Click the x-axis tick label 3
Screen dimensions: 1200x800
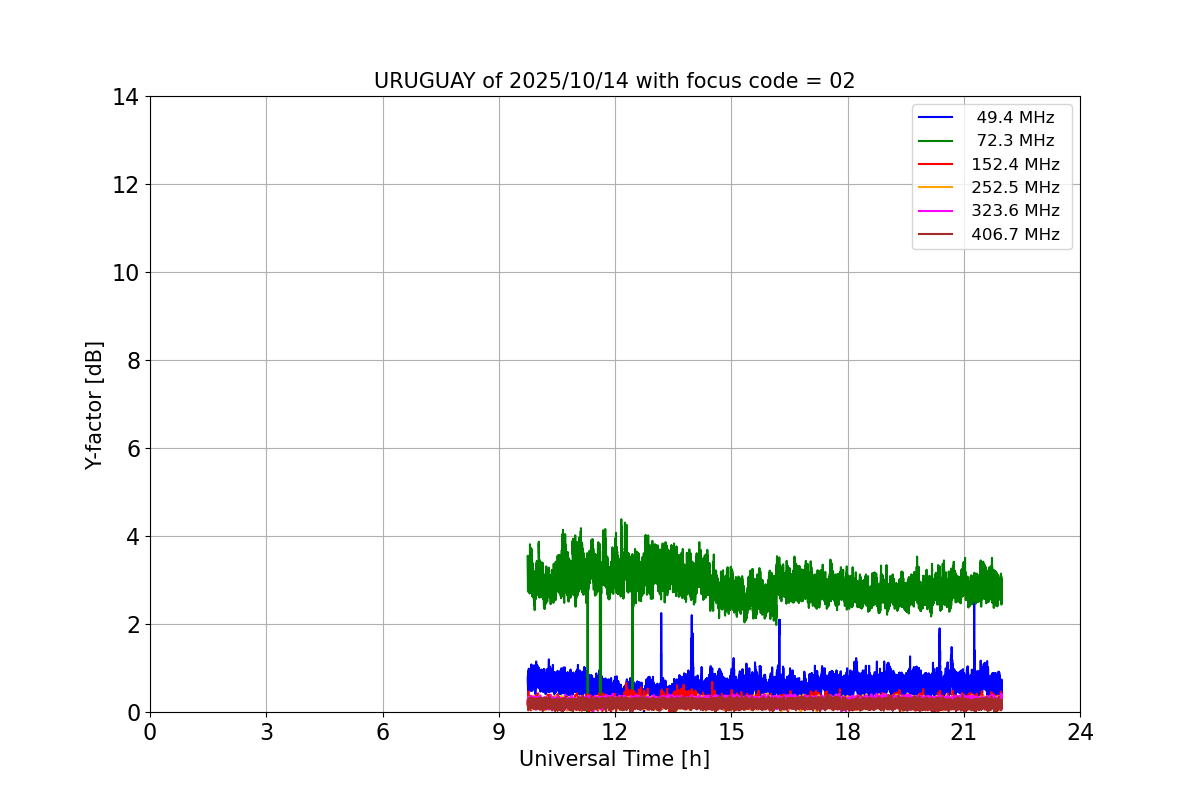266,732
